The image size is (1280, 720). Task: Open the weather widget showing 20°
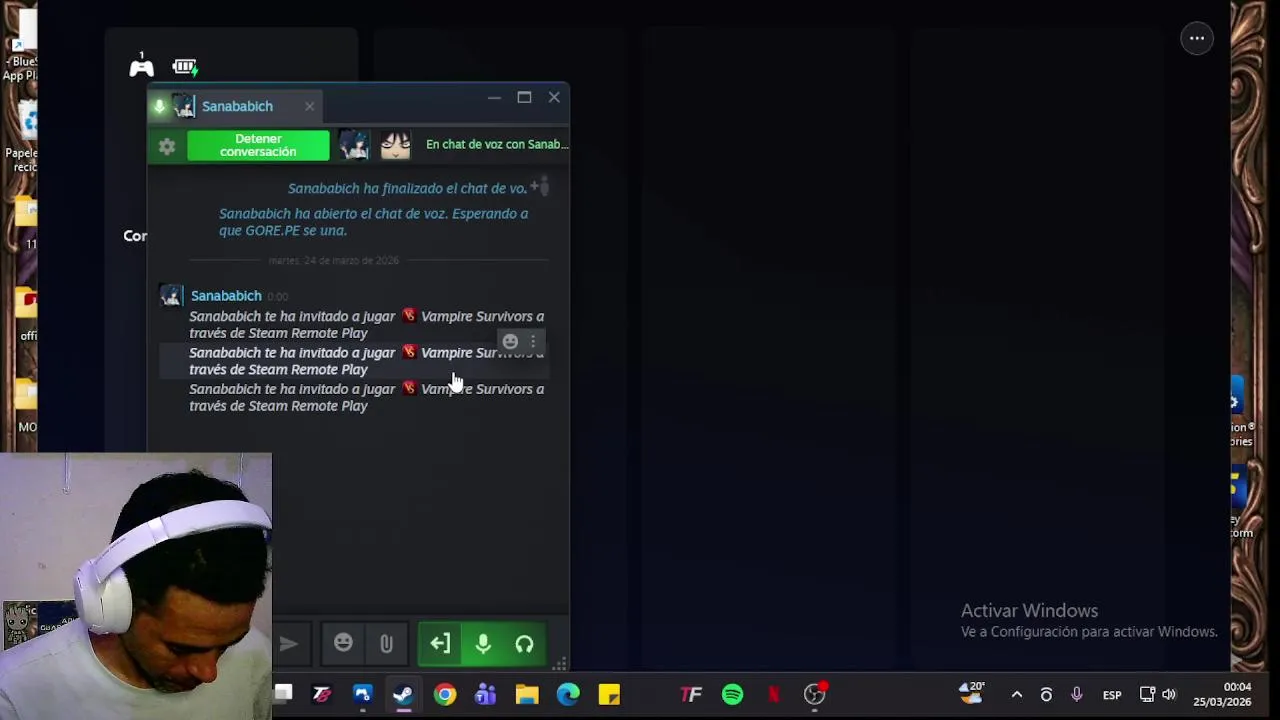click(x=972, y=693)
